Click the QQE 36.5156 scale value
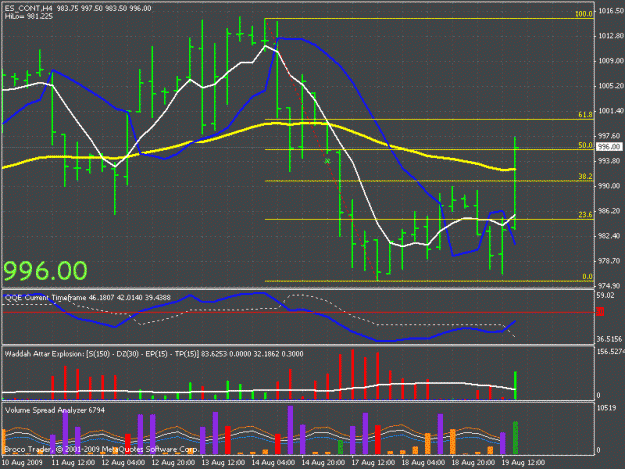Screen dimensions: 625x469 (609, 339)
